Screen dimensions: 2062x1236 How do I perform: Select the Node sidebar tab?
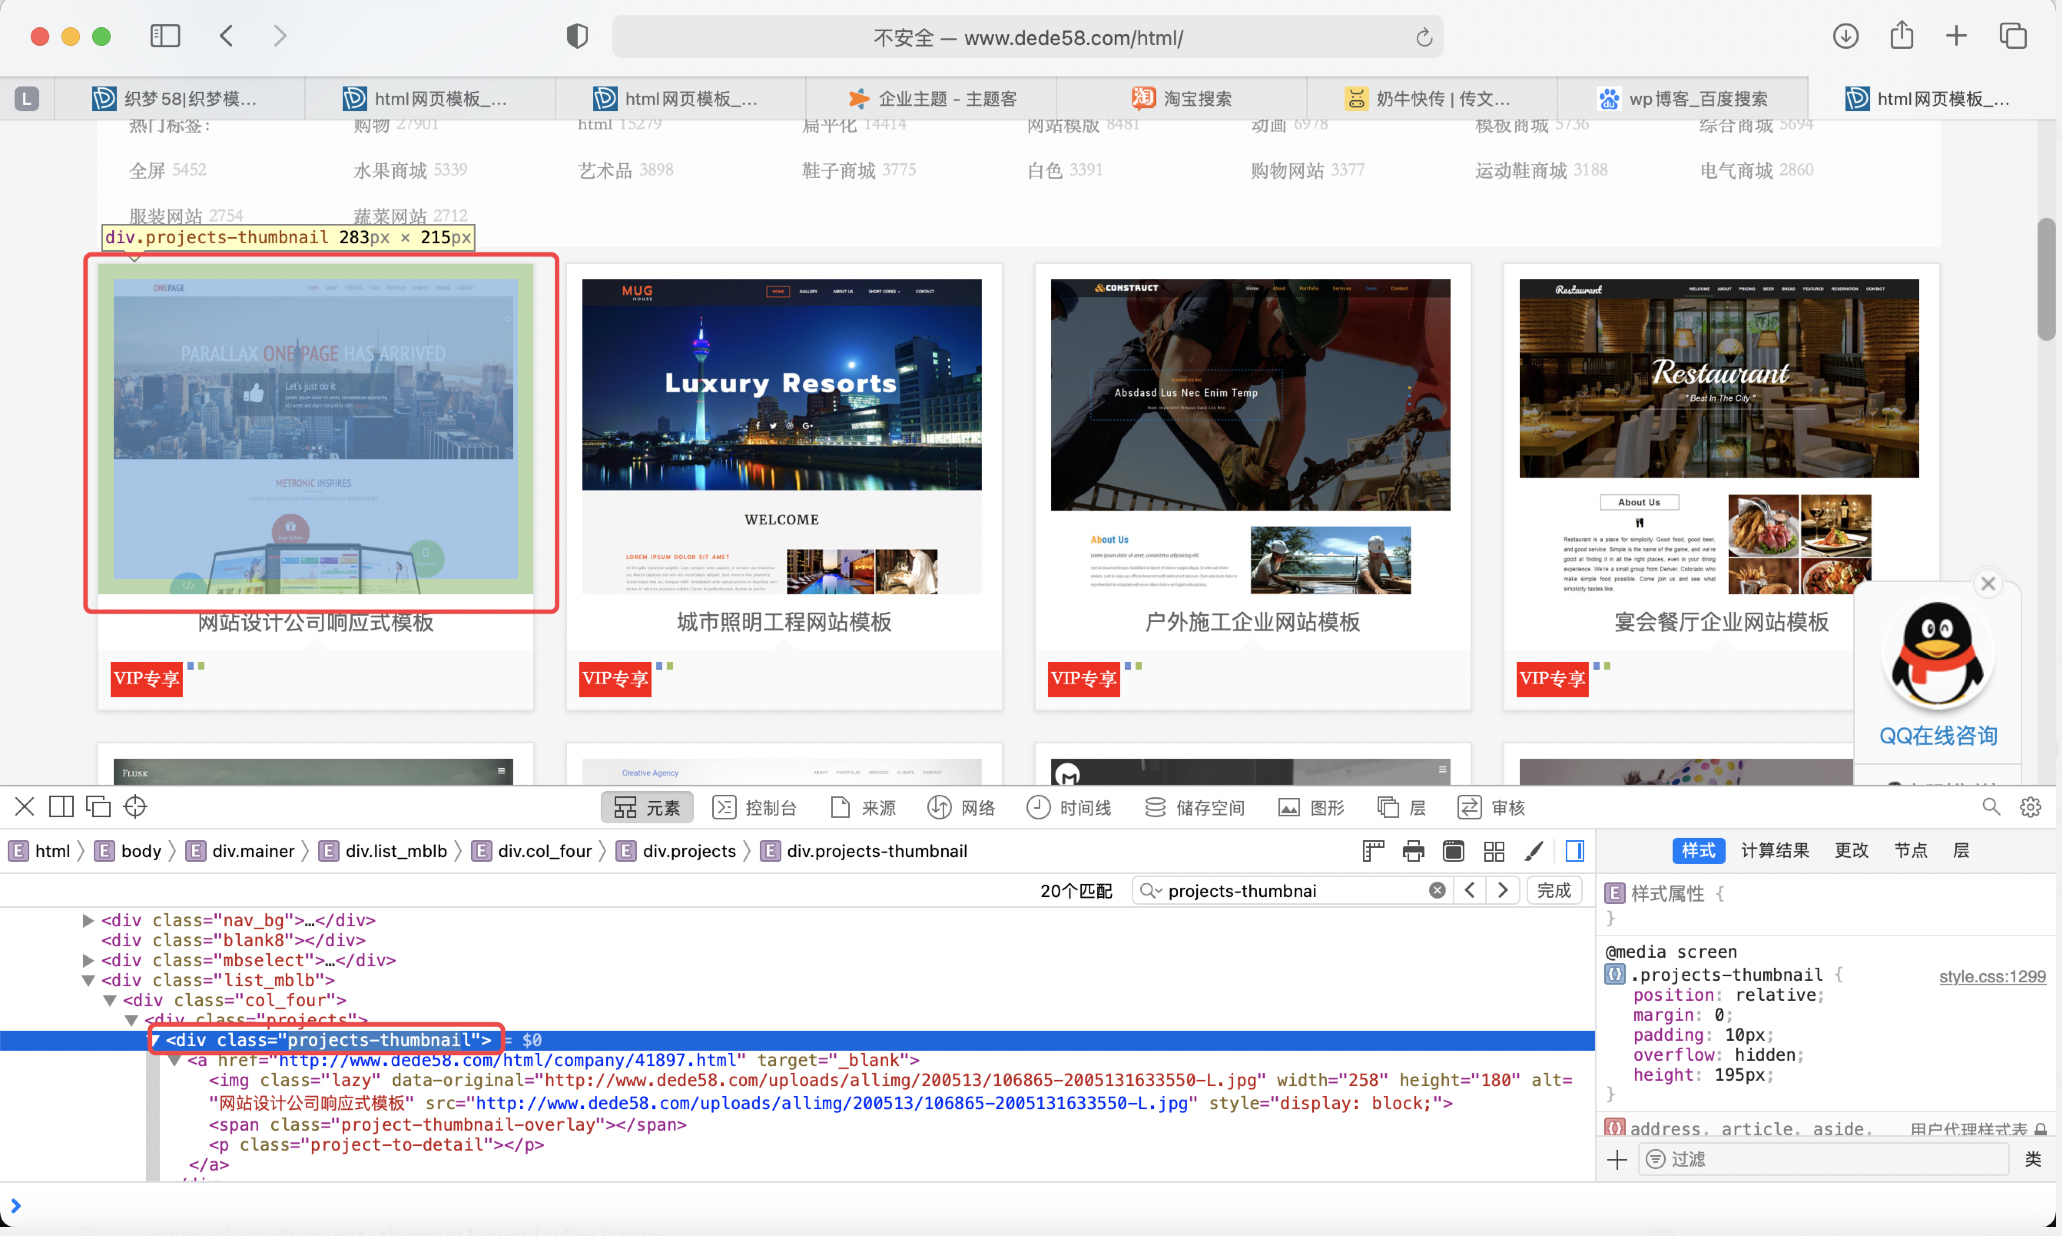click(1910, 851)
